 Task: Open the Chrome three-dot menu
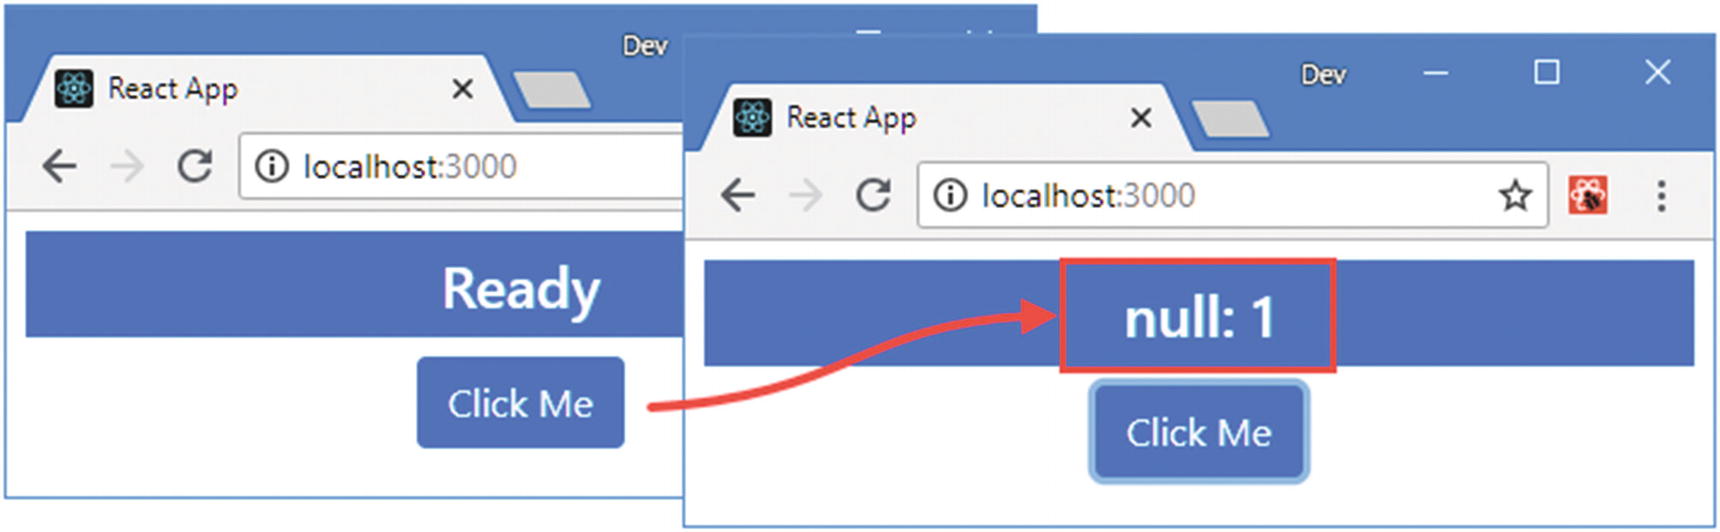tap(1661, 195)
